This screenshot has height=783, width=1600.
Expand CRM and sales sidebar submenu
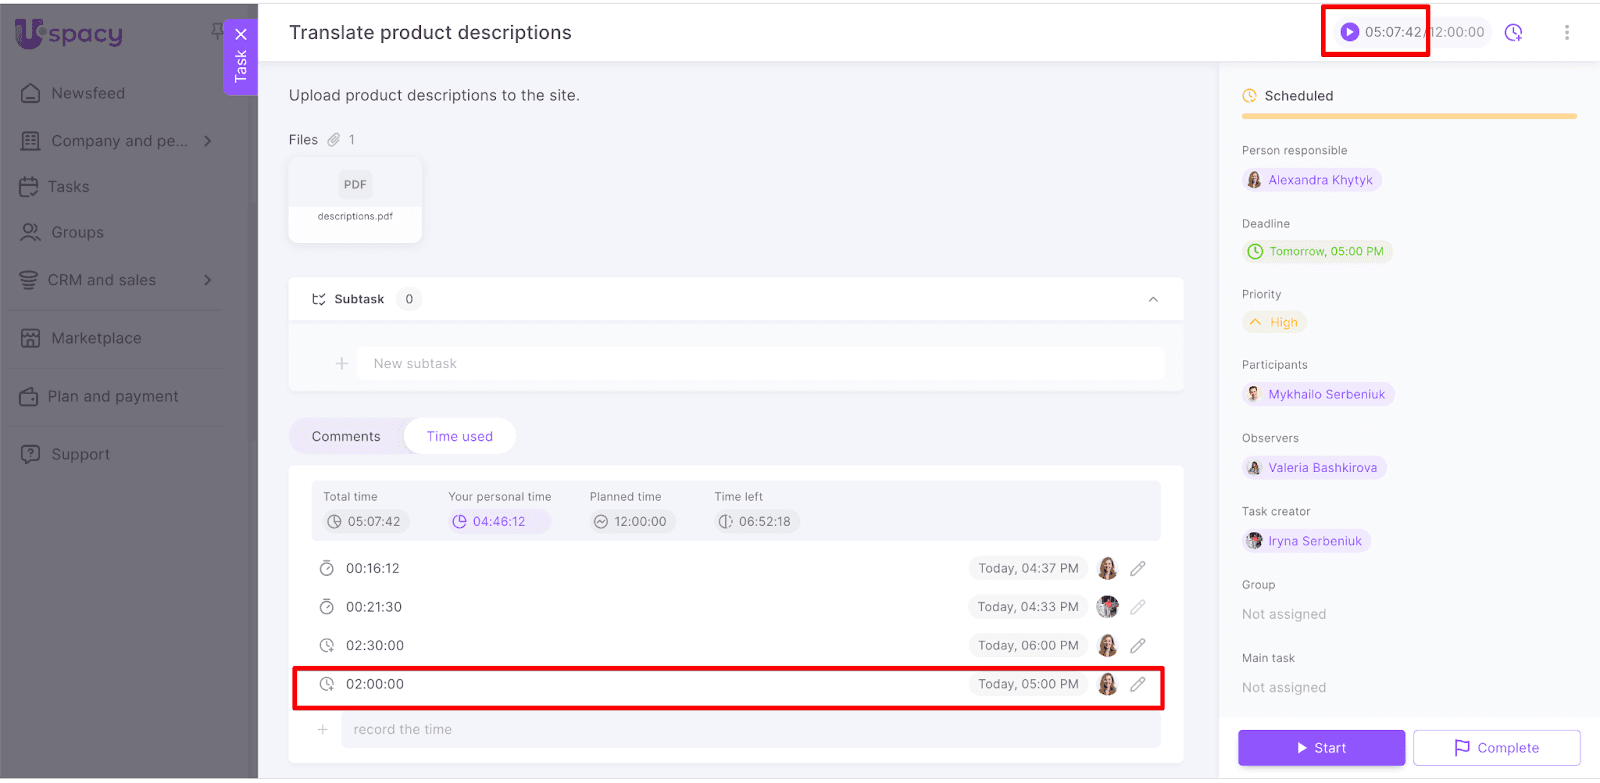208,280
